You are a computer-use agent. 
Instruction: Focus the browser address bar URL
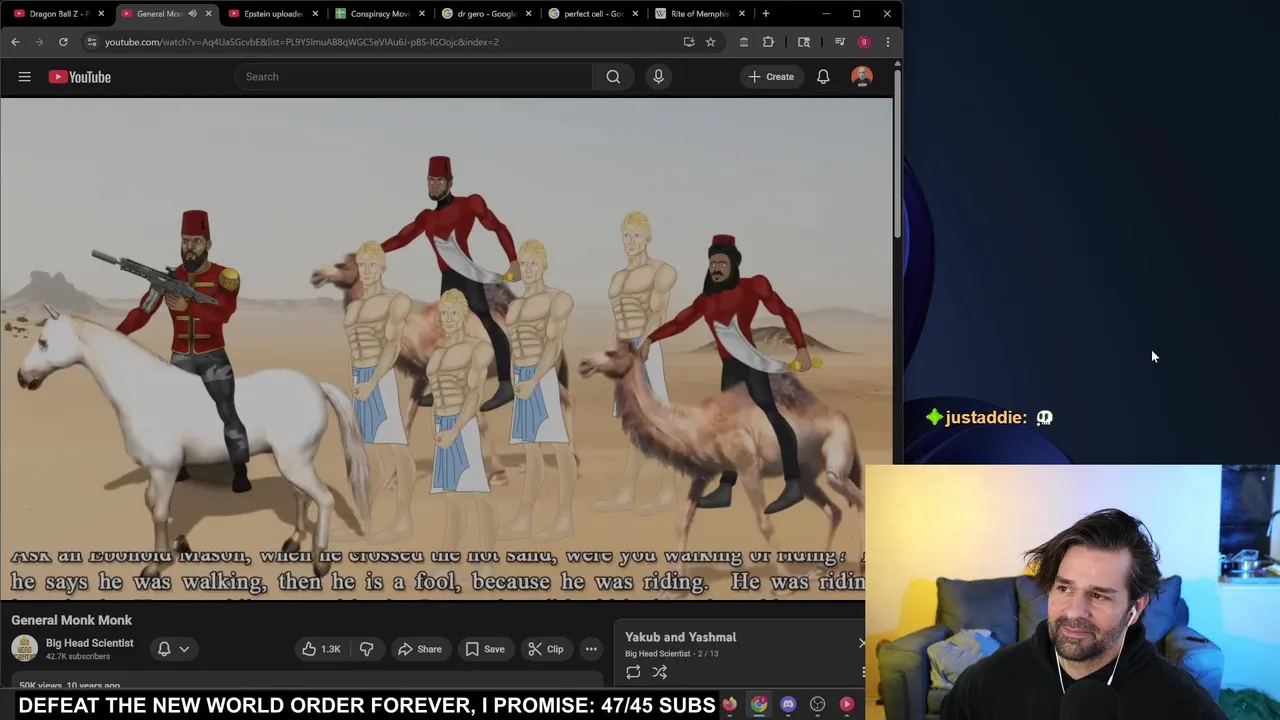coord(302,42)
